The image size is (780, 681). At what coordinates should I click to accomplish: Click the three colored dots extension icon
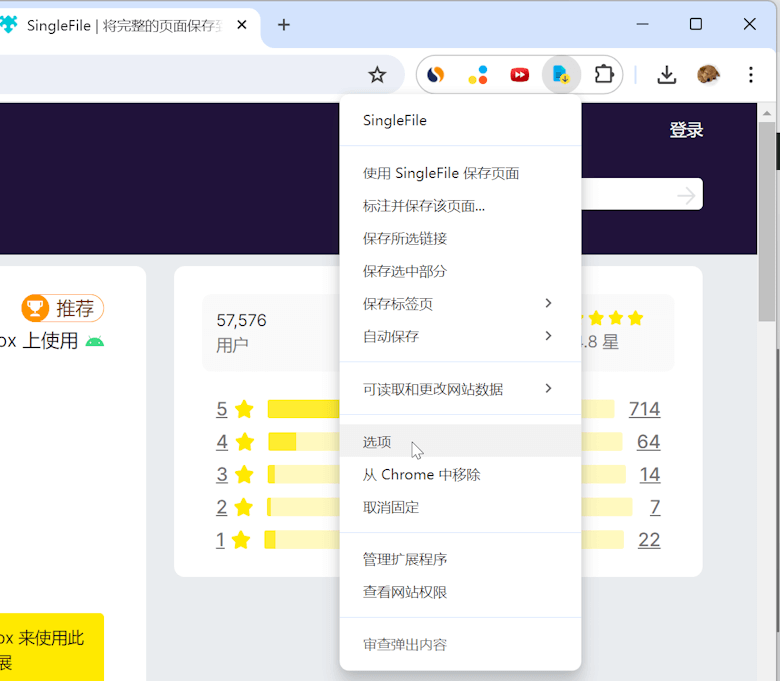(x=478, y=75)
